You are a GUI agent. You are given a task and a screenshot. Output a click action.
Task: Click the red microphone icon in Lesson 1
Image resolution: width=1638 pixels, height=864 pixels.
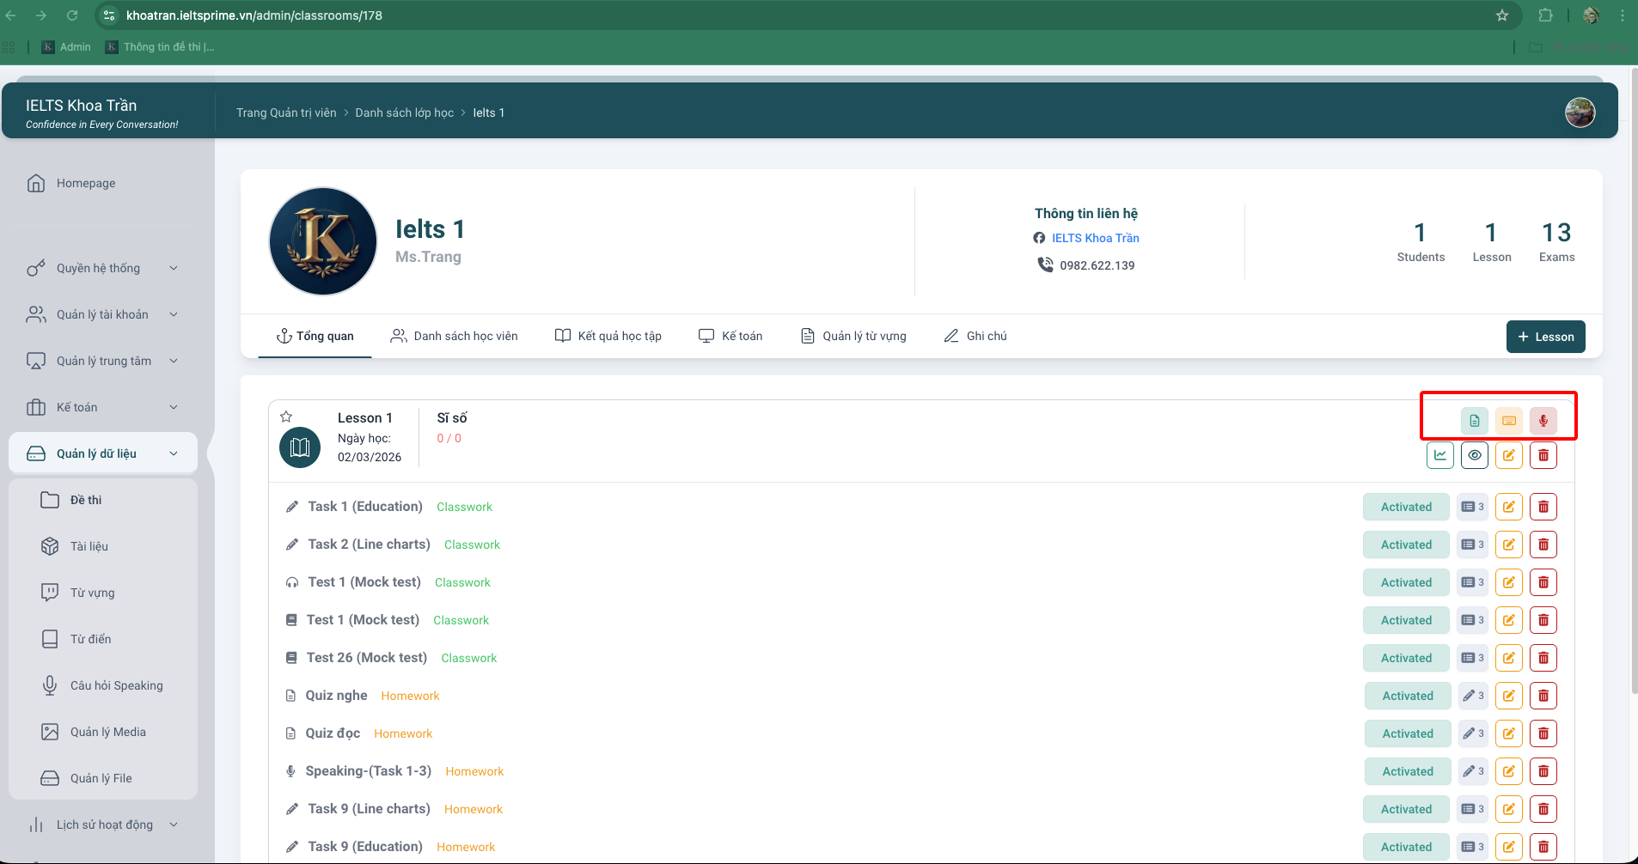tap(1543, 421)
